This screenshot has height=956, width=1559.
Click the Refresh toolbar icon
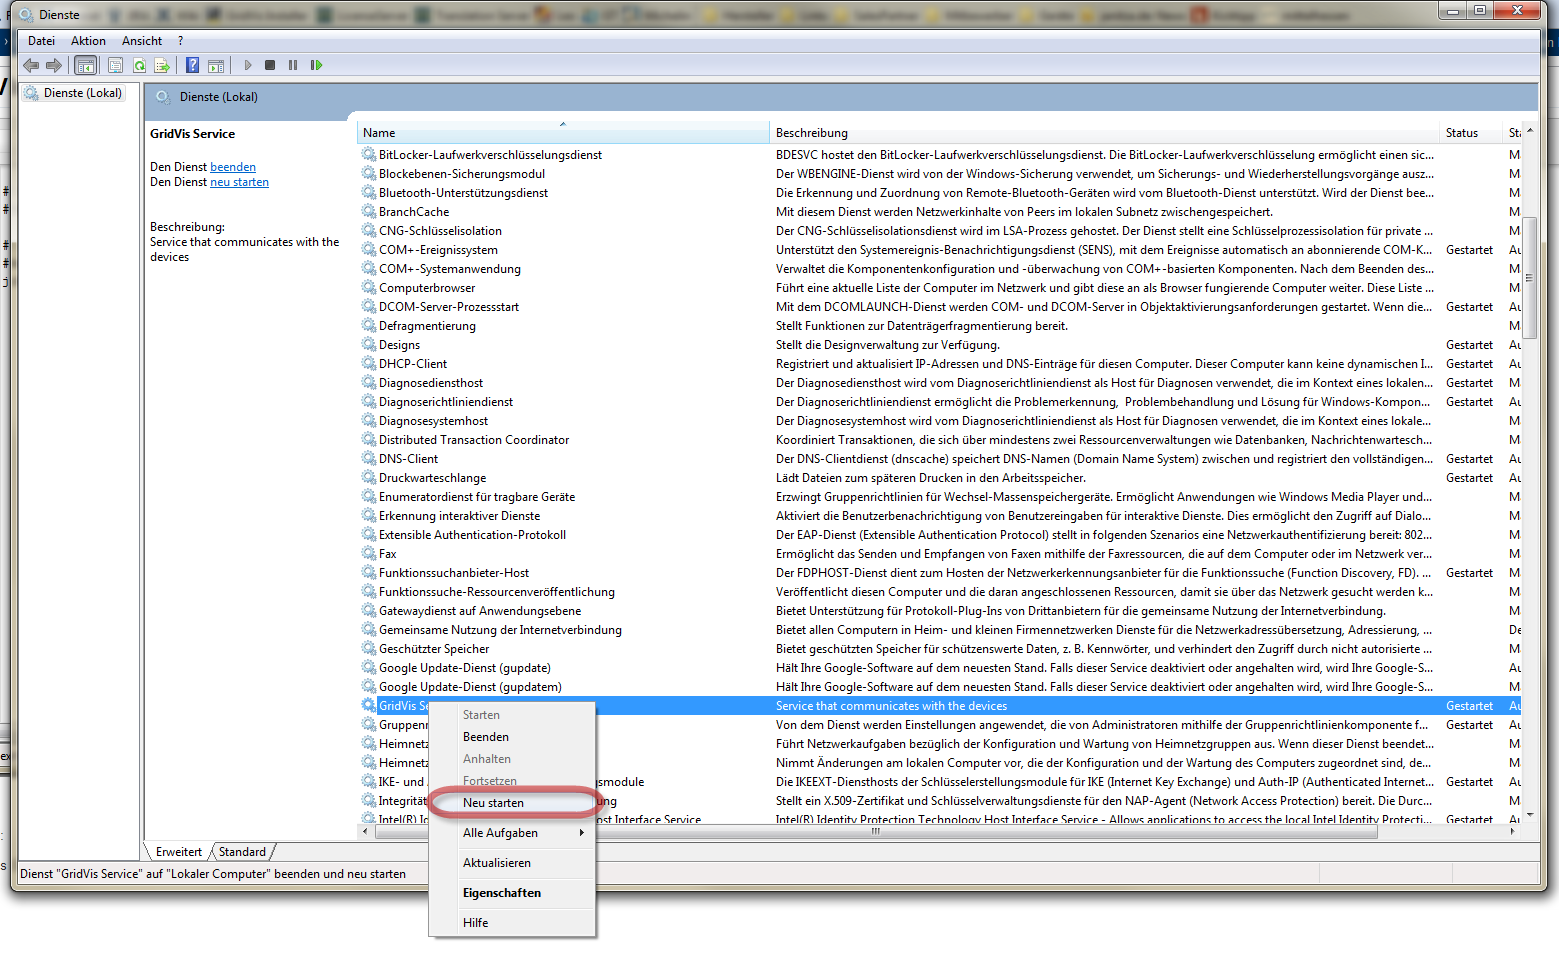coord(139,66)
